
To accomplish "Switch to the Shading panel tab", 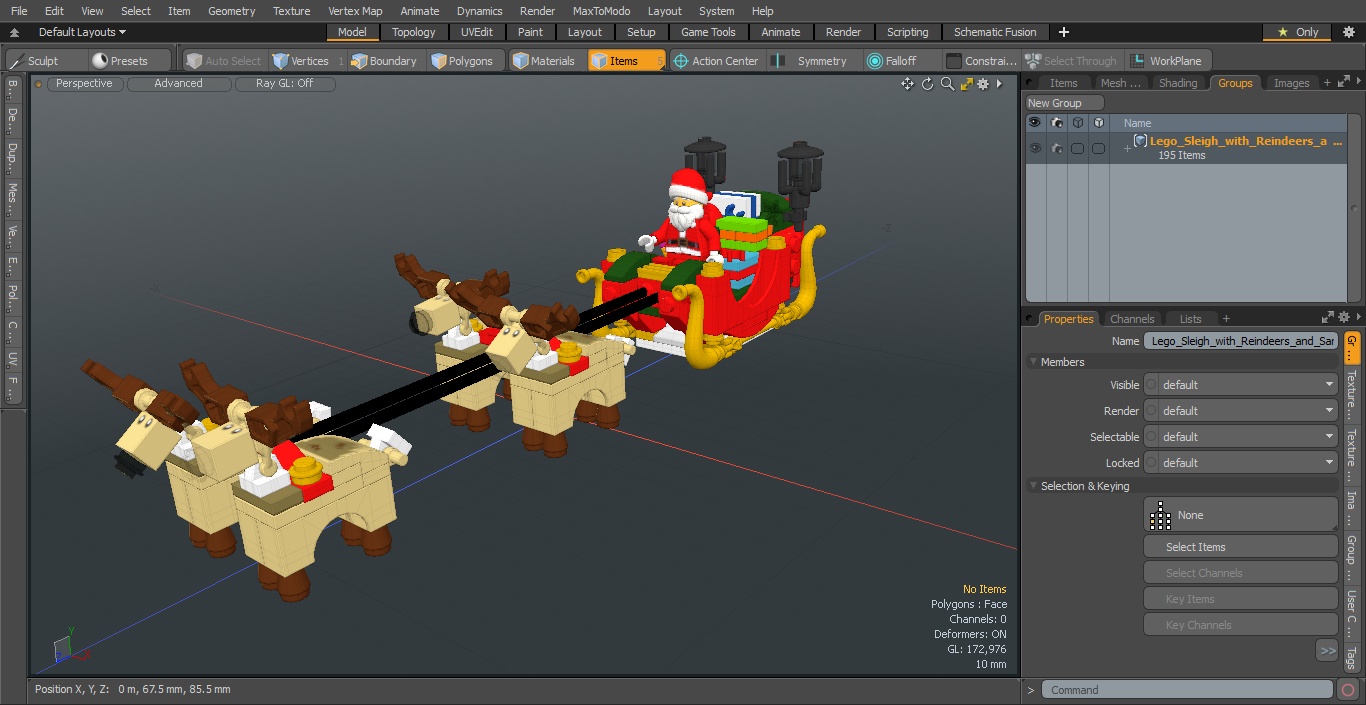I will (1178, 83).
